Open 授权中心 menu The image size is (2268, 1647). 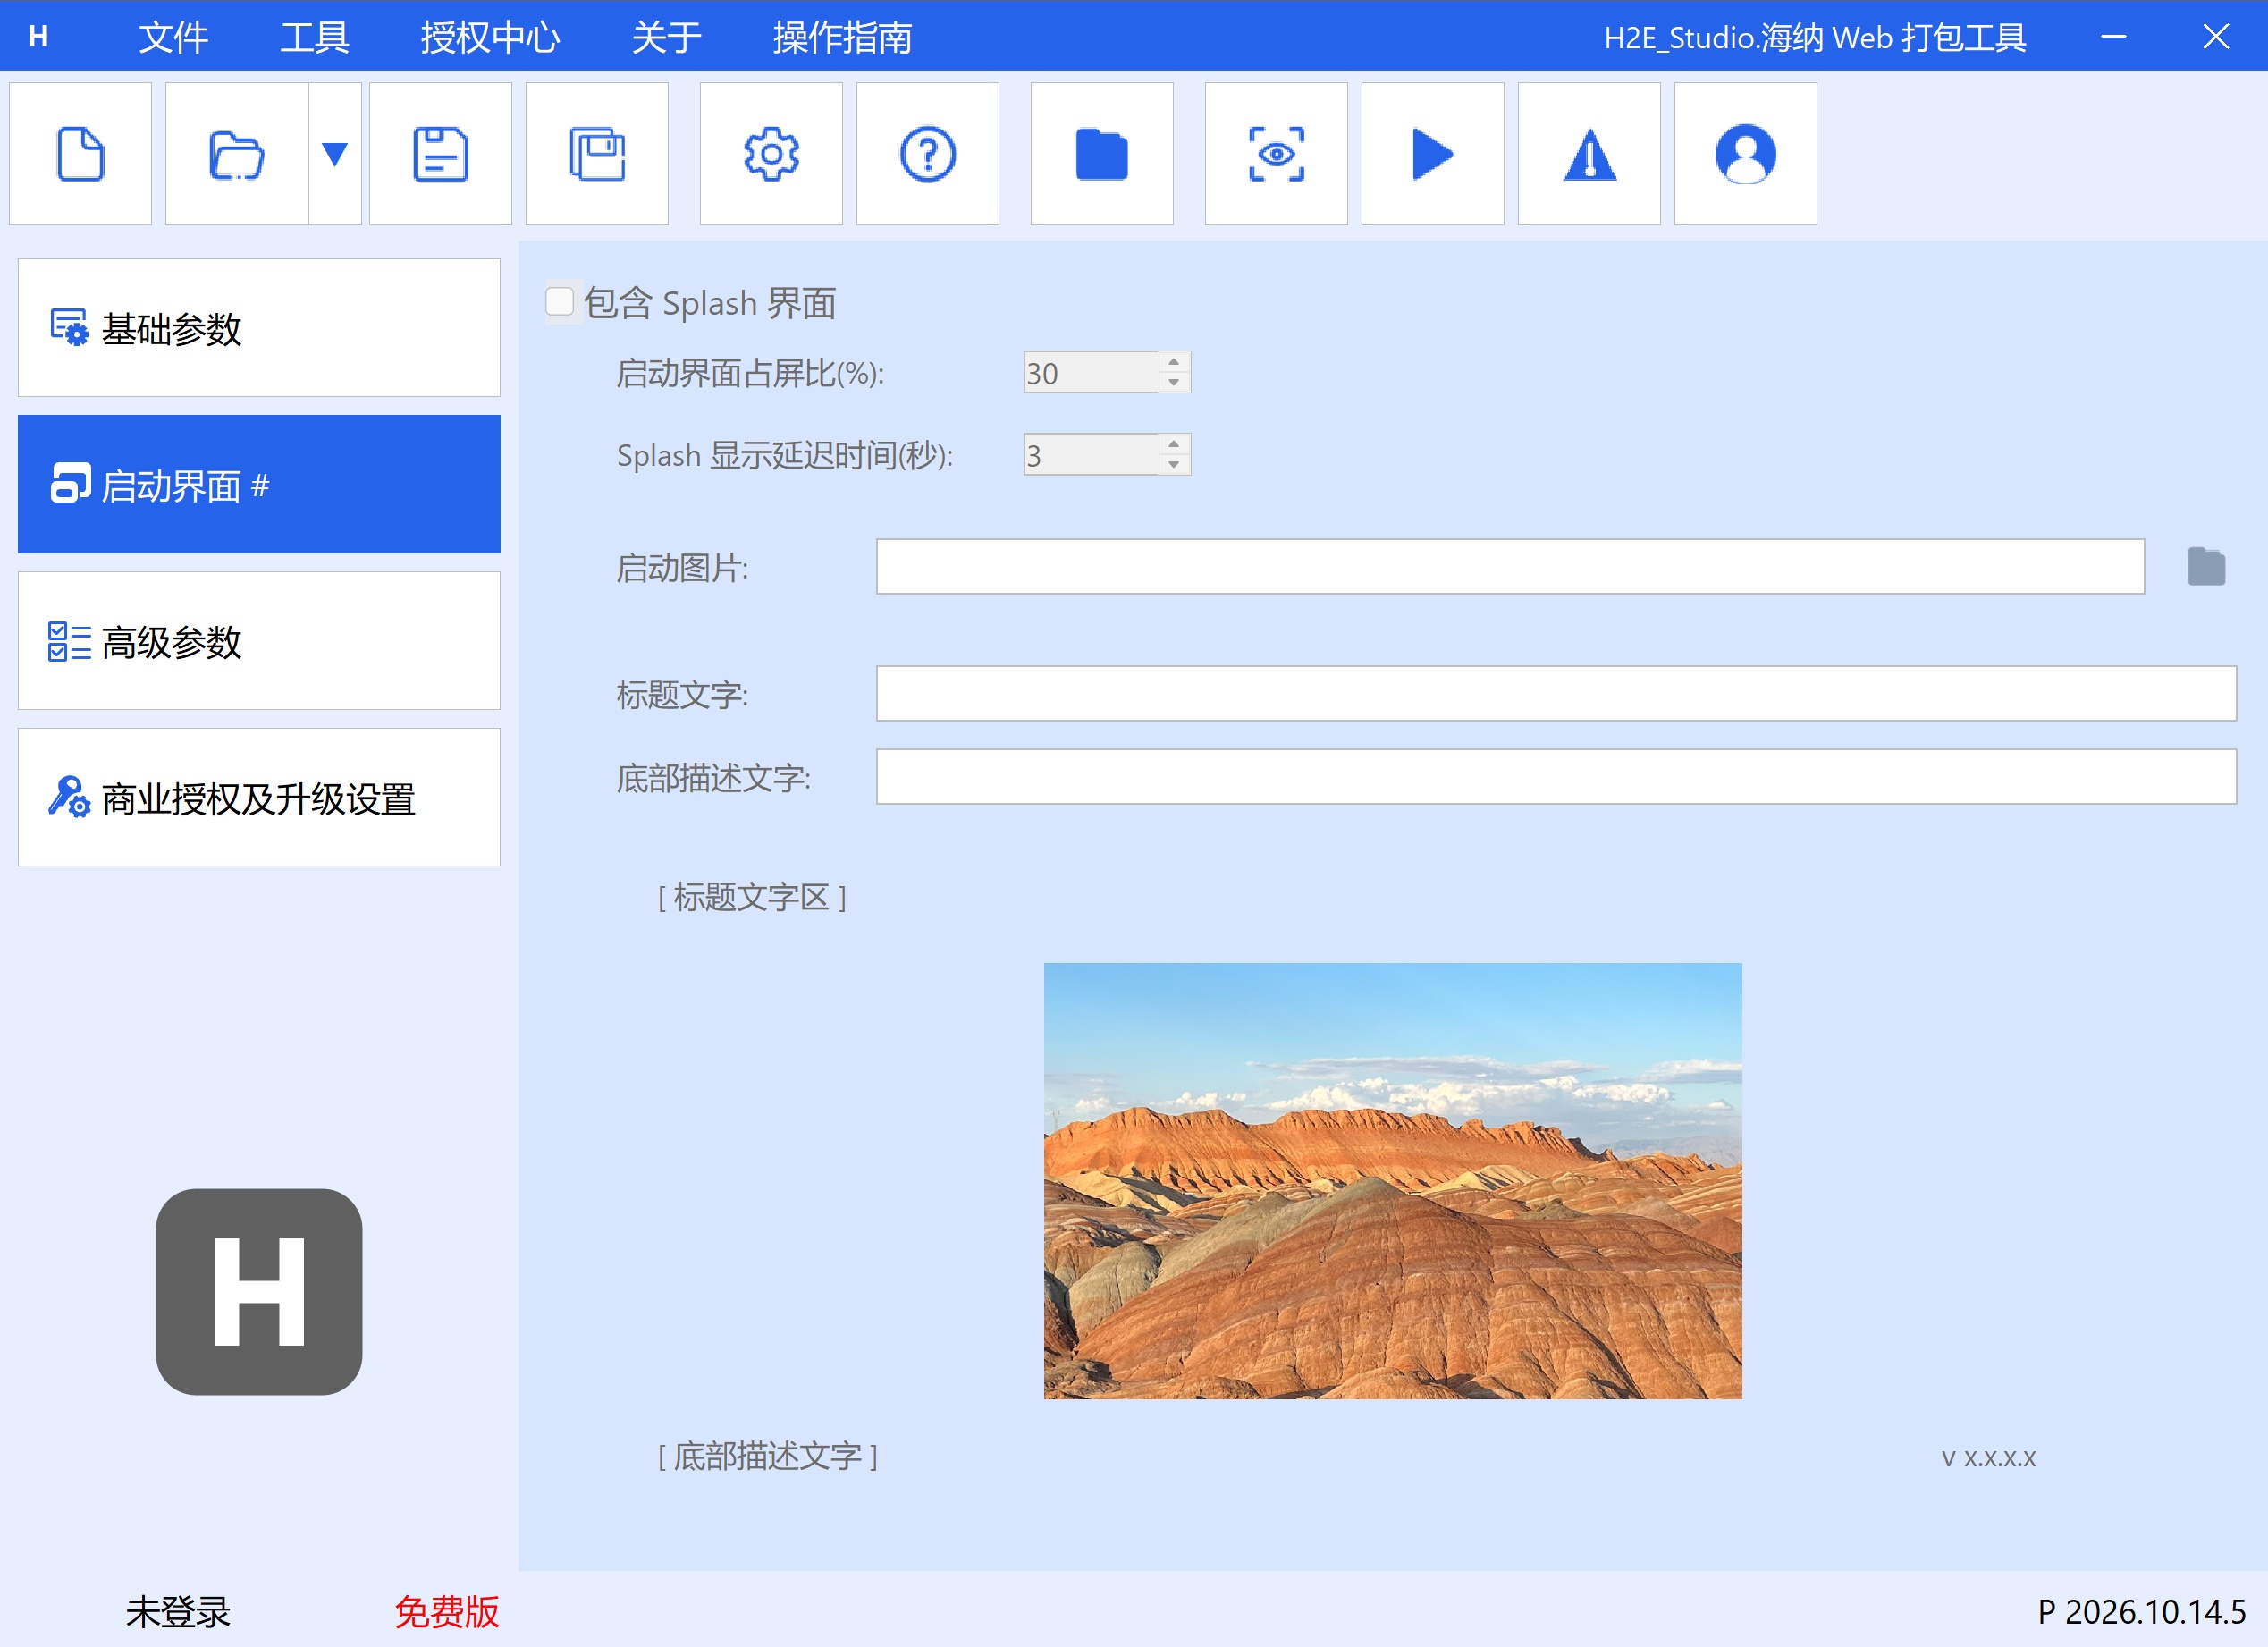click(x=490, y=37)
